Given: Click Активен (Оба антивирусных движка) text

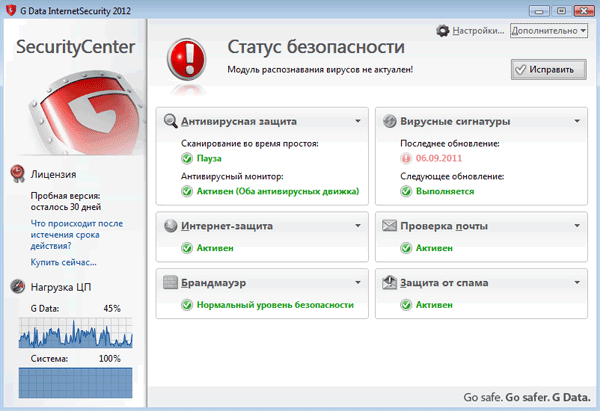Looking at the screenshot, I should [278, 191].
